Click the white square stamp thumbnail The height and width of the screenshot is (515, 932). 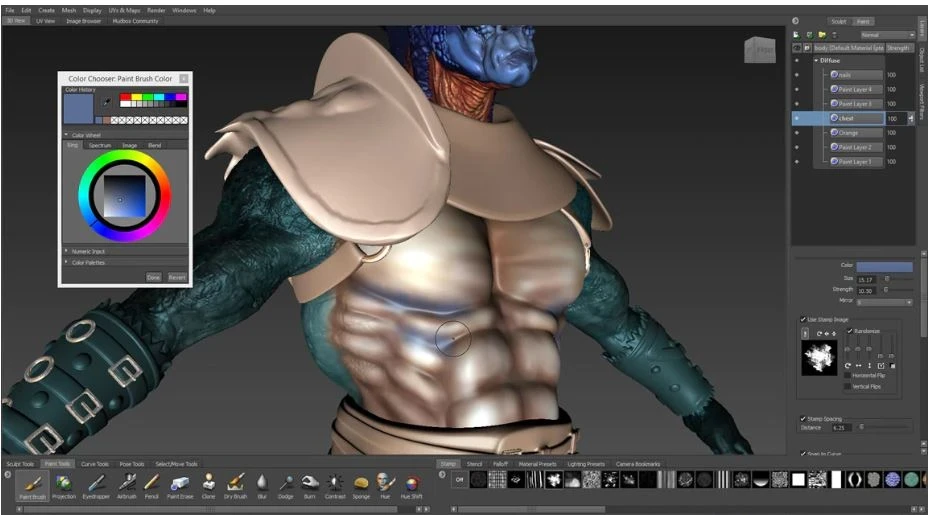coord(798,479)
